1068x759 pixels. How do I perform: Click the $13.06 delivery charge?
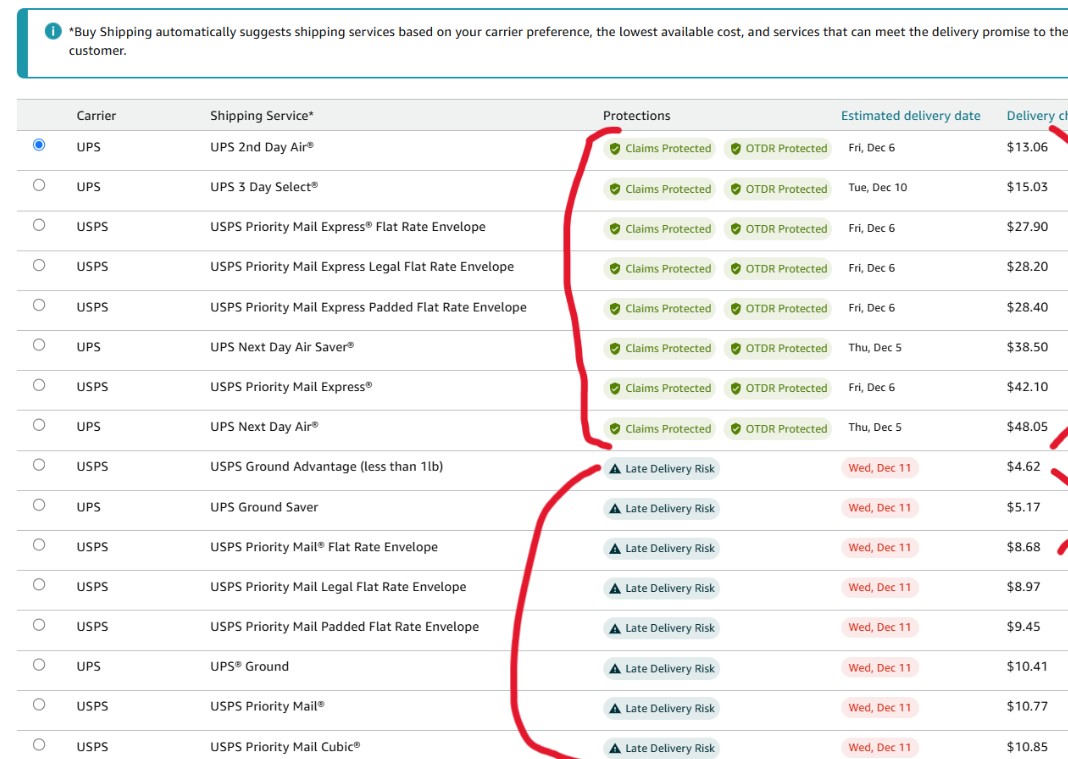tap(1027, 147)
